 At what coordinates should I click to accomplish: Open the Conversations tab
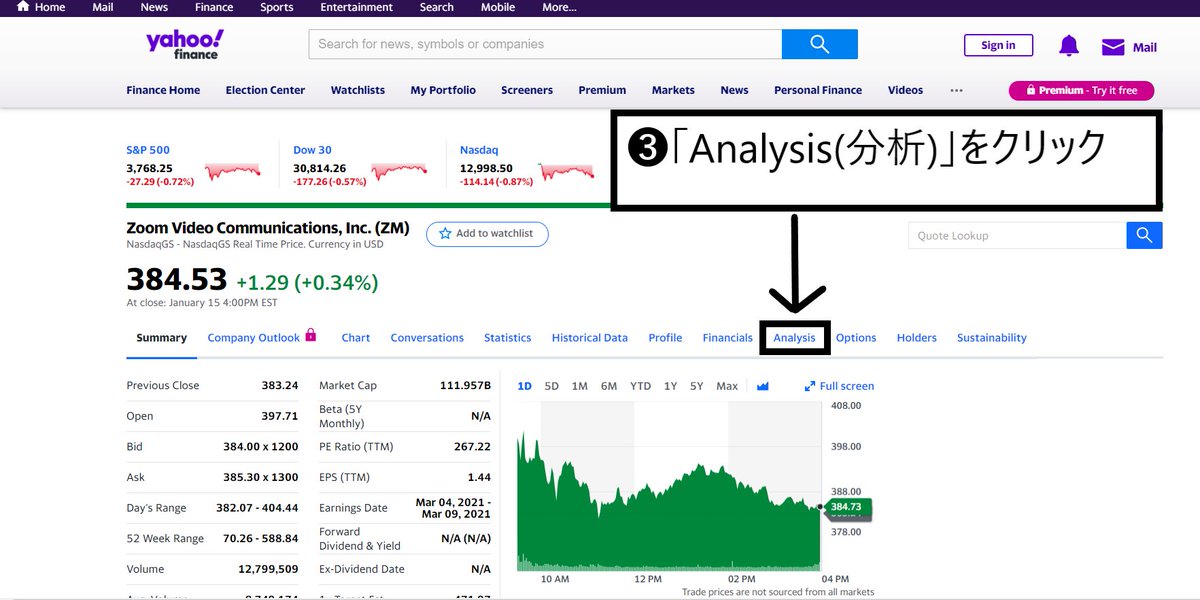[x=427, y=338]
